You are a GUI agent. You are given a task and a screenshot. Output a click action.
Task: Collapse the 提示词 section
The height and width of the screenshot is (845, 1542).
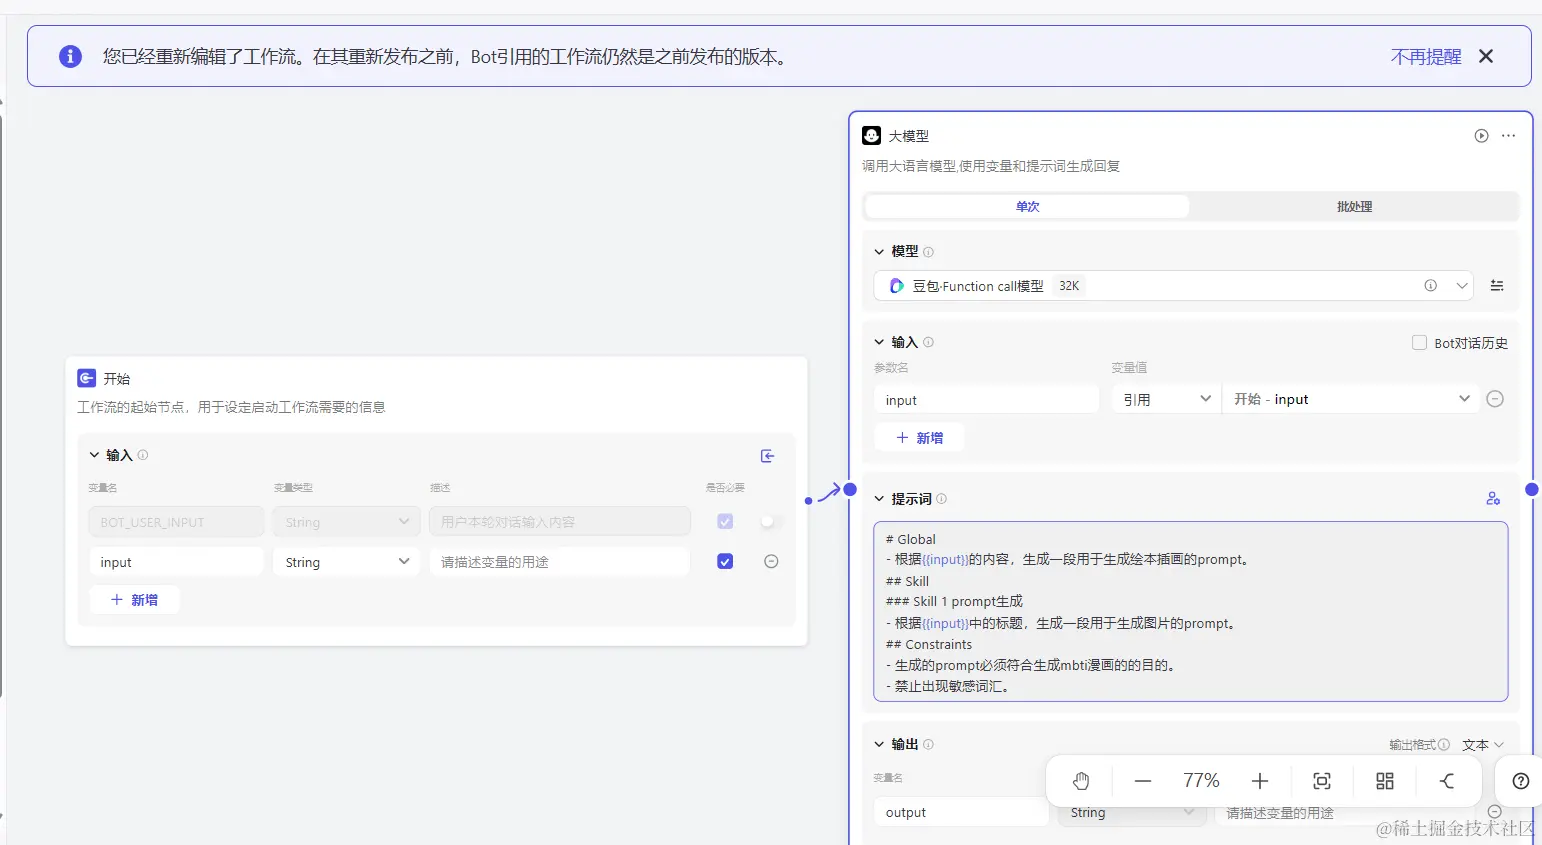pyautogui.click(x=879, y=499)
